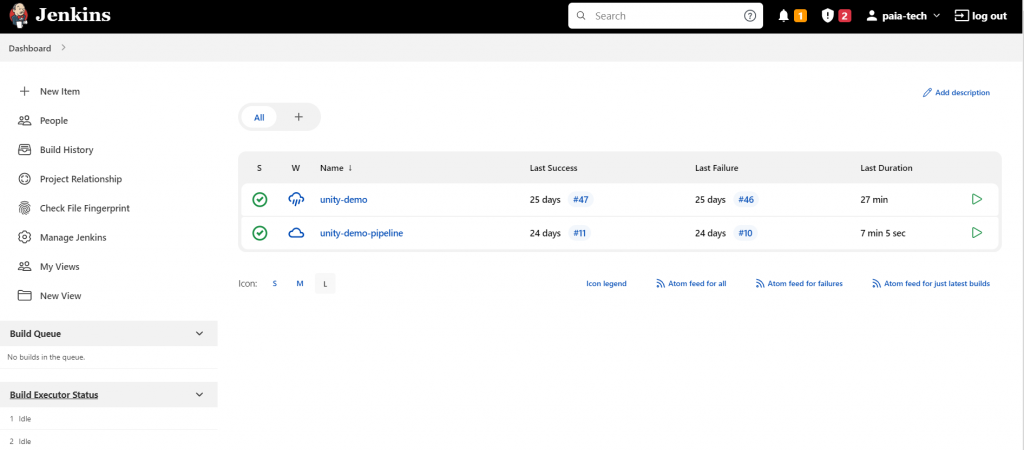Run a build for unity-demo-pipeline

coord(977,233)
